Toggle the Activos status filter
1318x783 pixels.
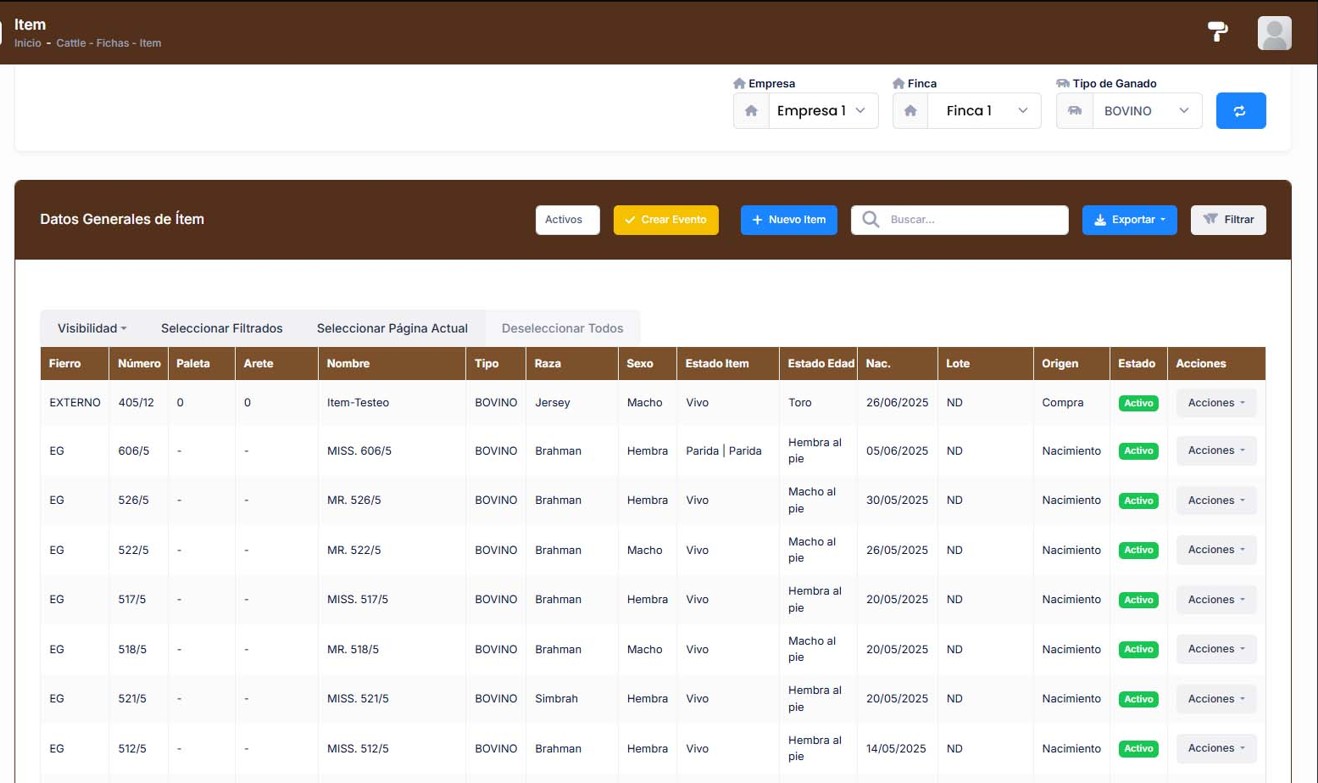[x=567, y=220]
